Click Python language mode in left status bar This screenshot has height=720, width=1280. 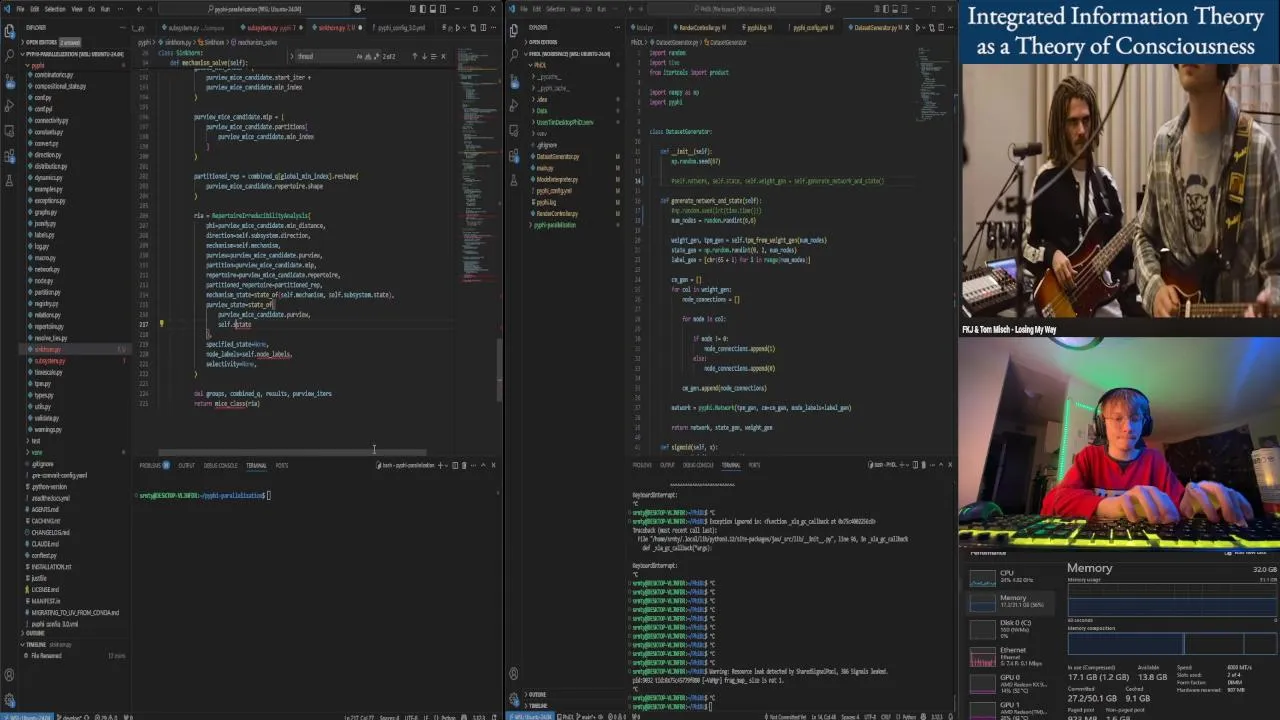pyautogui.click(x=447, y=716)
